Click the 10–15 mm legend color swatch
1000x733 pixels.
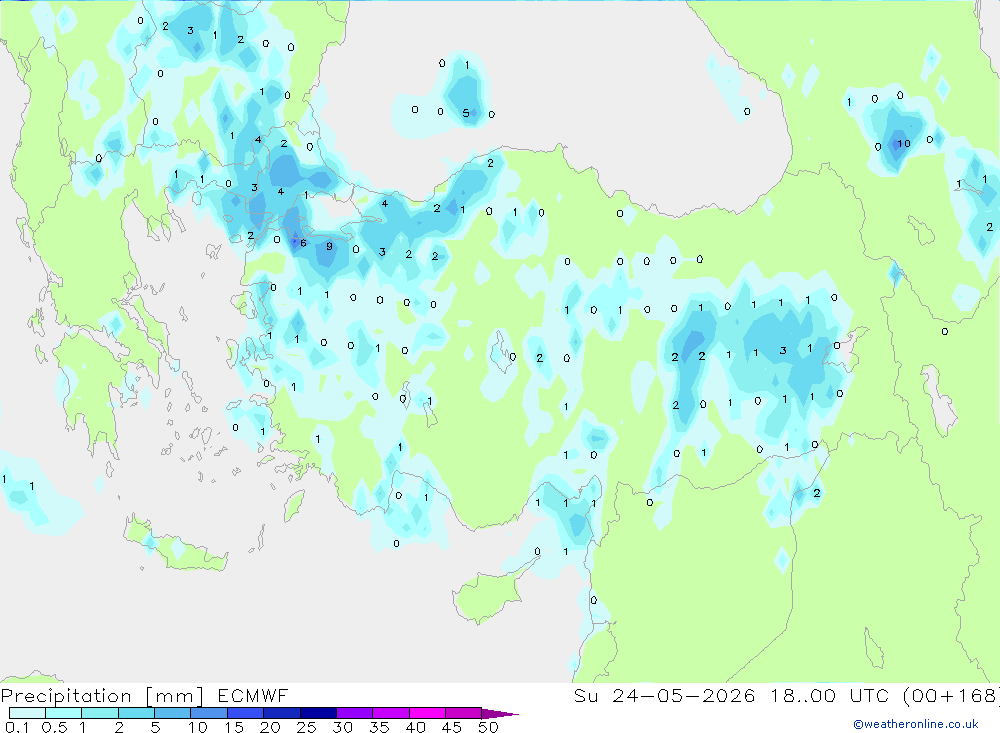click(x=209, y=713)
